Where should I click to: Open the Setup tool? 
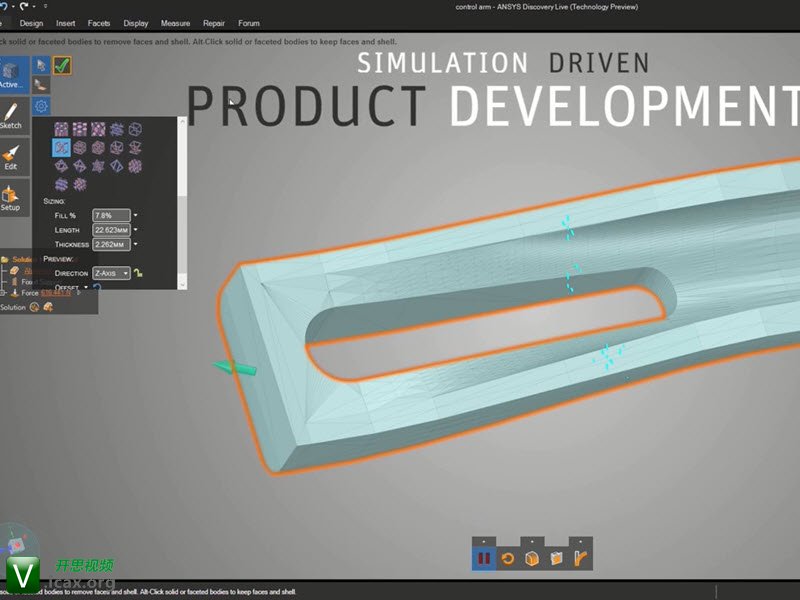point(10,198)
